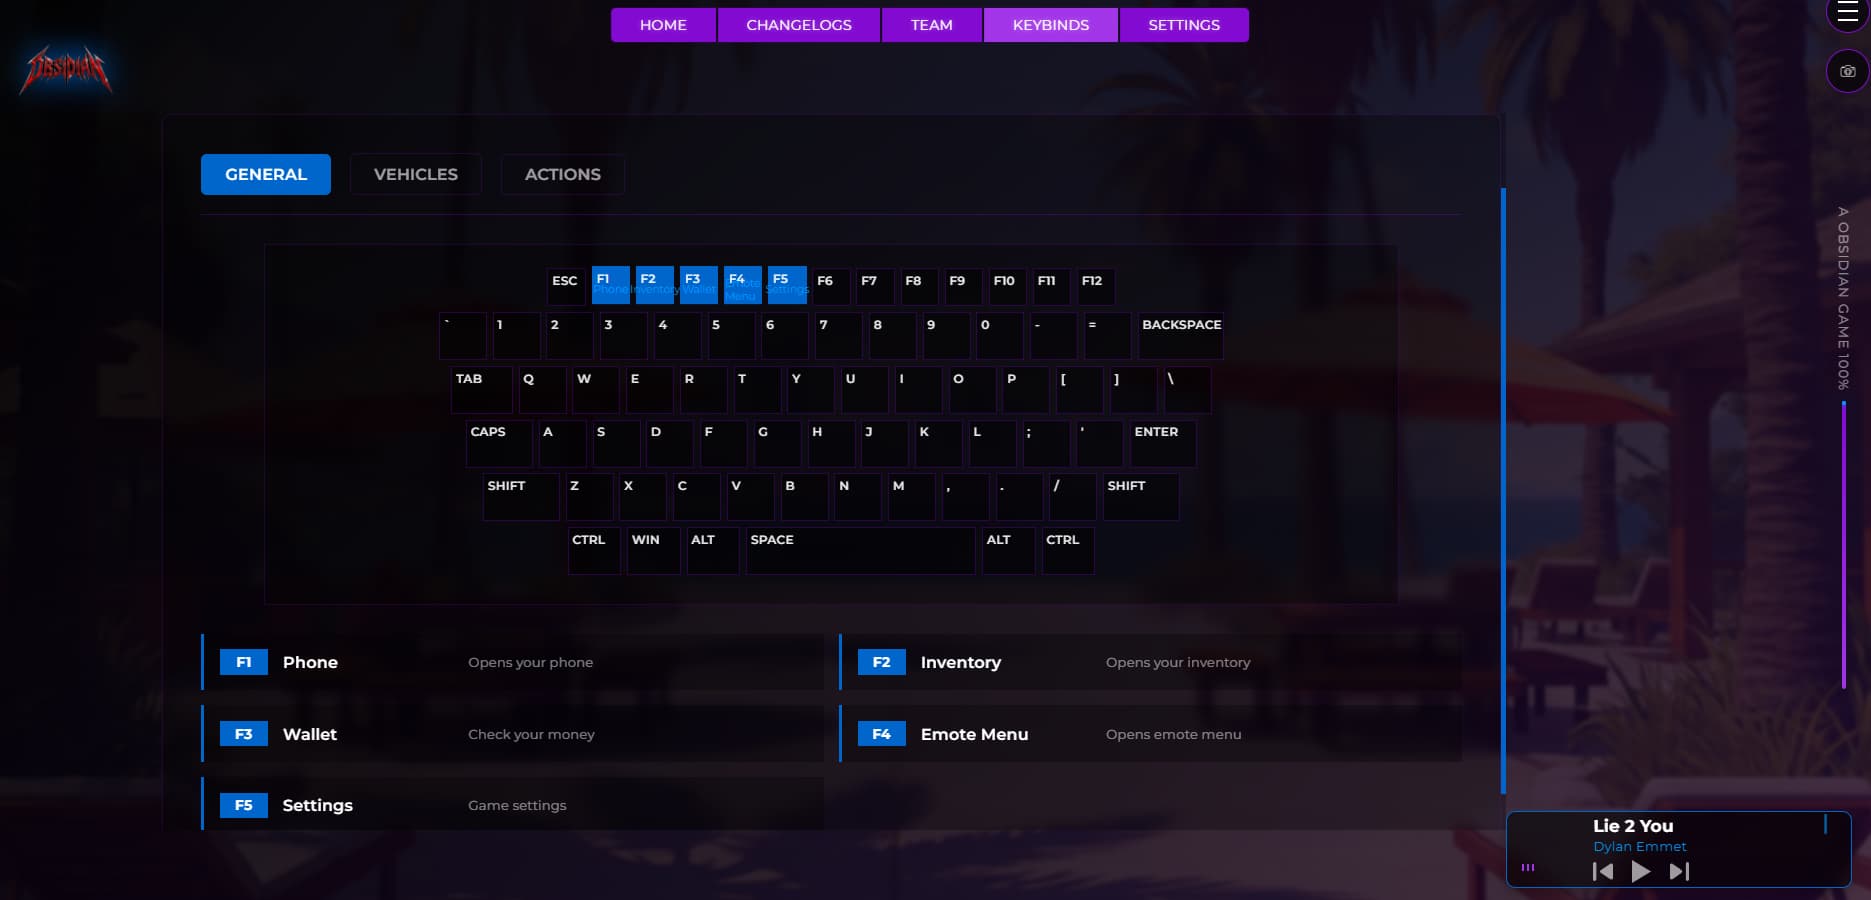Click the 'Check your money' description

coord(531,734)
